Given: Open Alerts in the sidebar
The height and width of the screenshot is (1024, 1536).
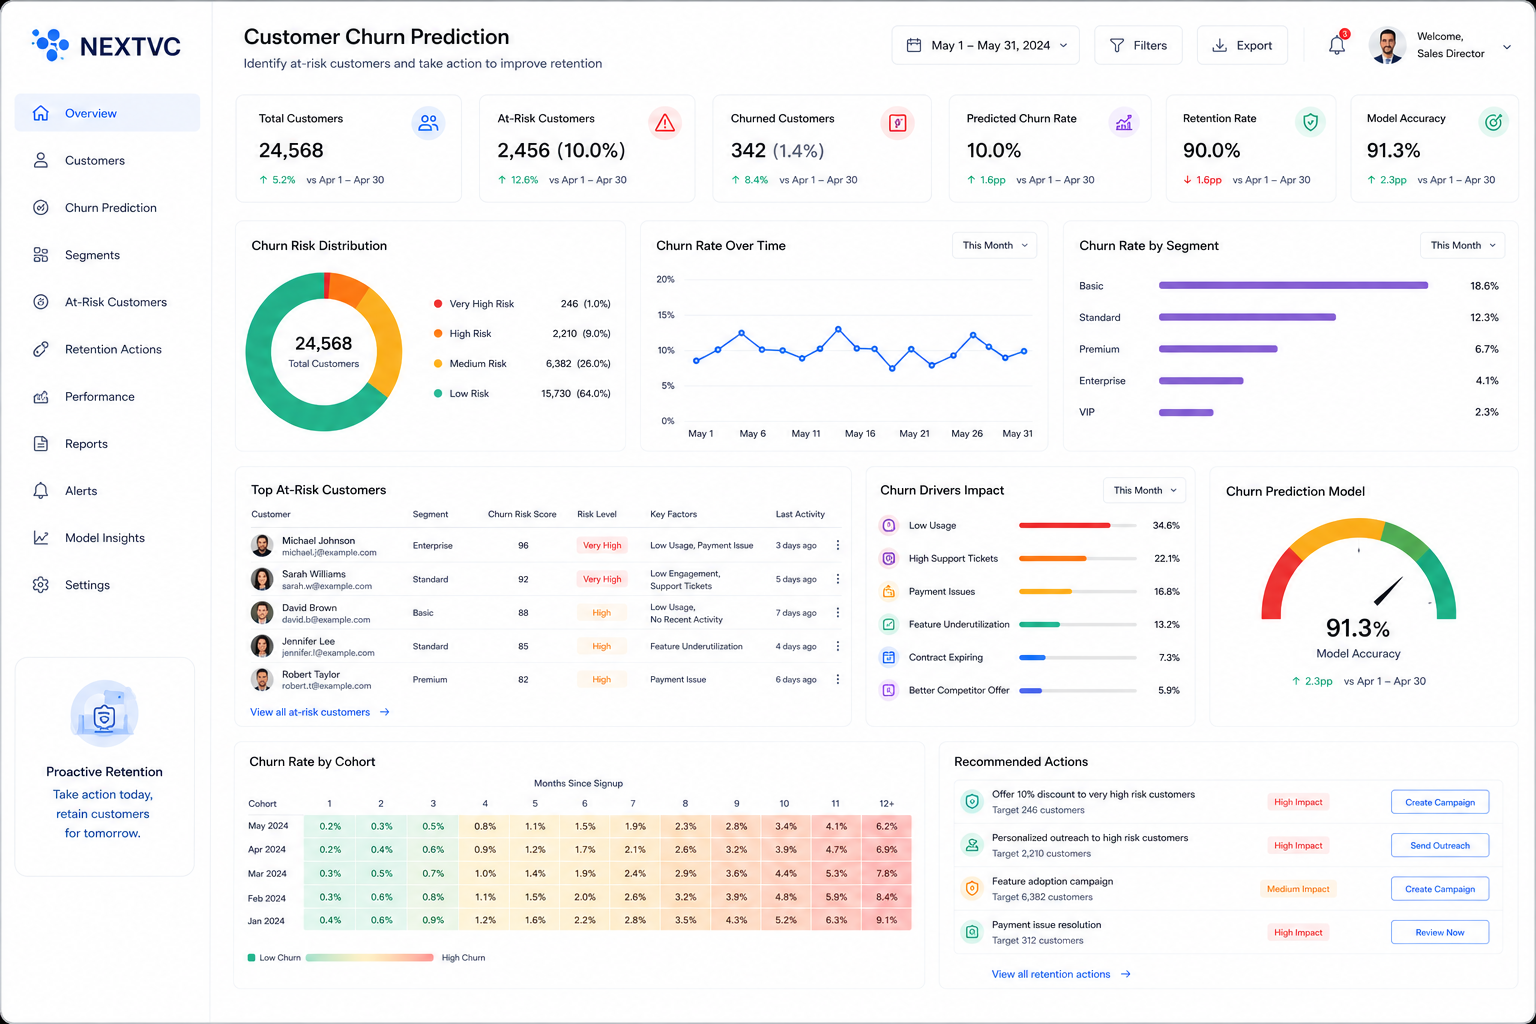Looking at the screenshot, I should click(107, 491).
